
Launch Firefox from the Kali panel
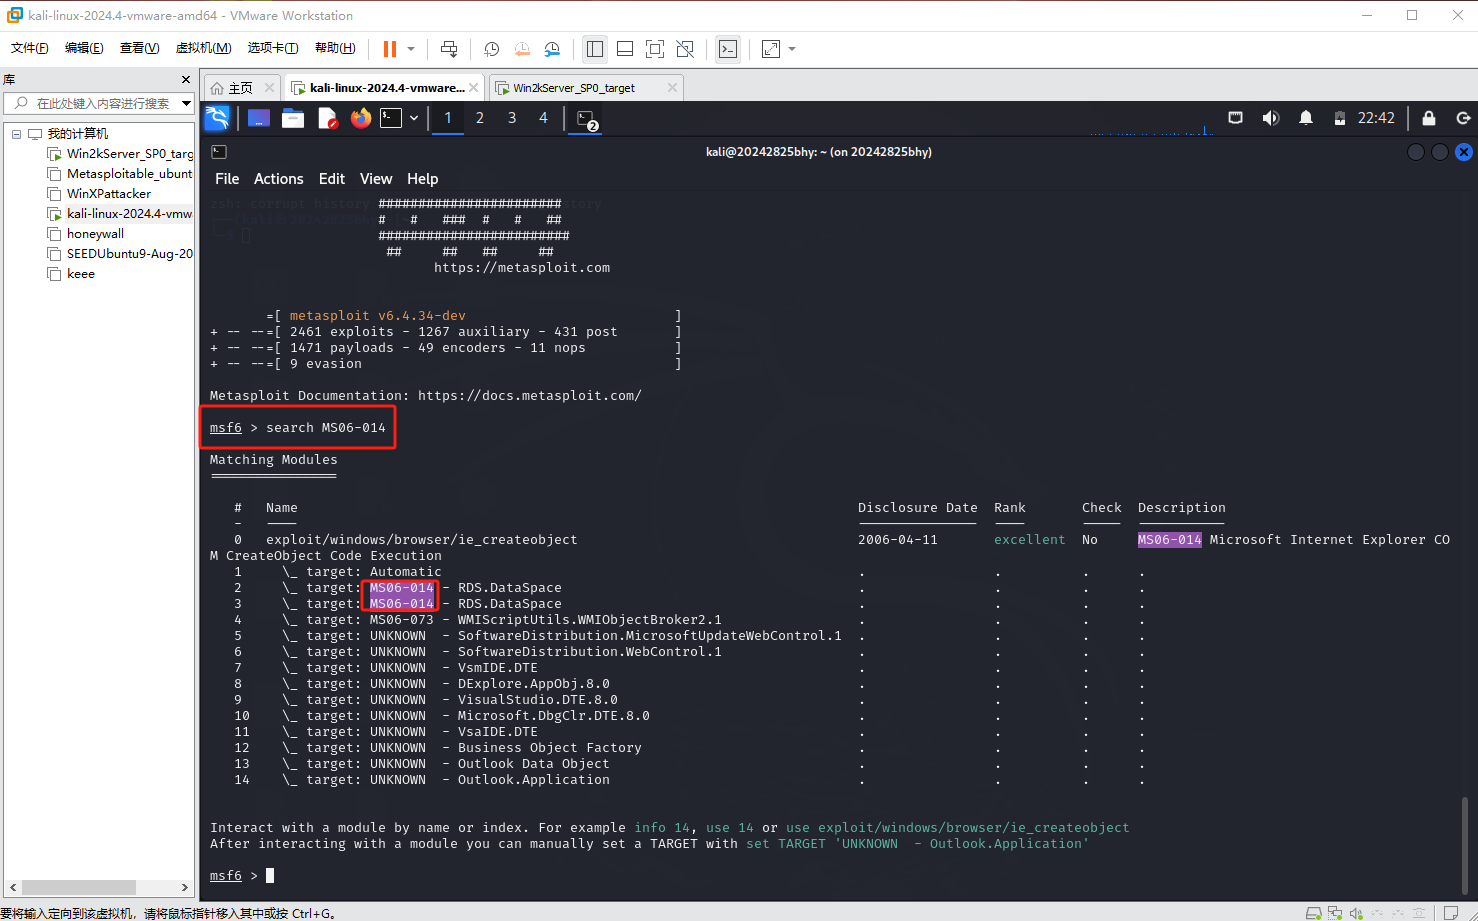point(361,118)
